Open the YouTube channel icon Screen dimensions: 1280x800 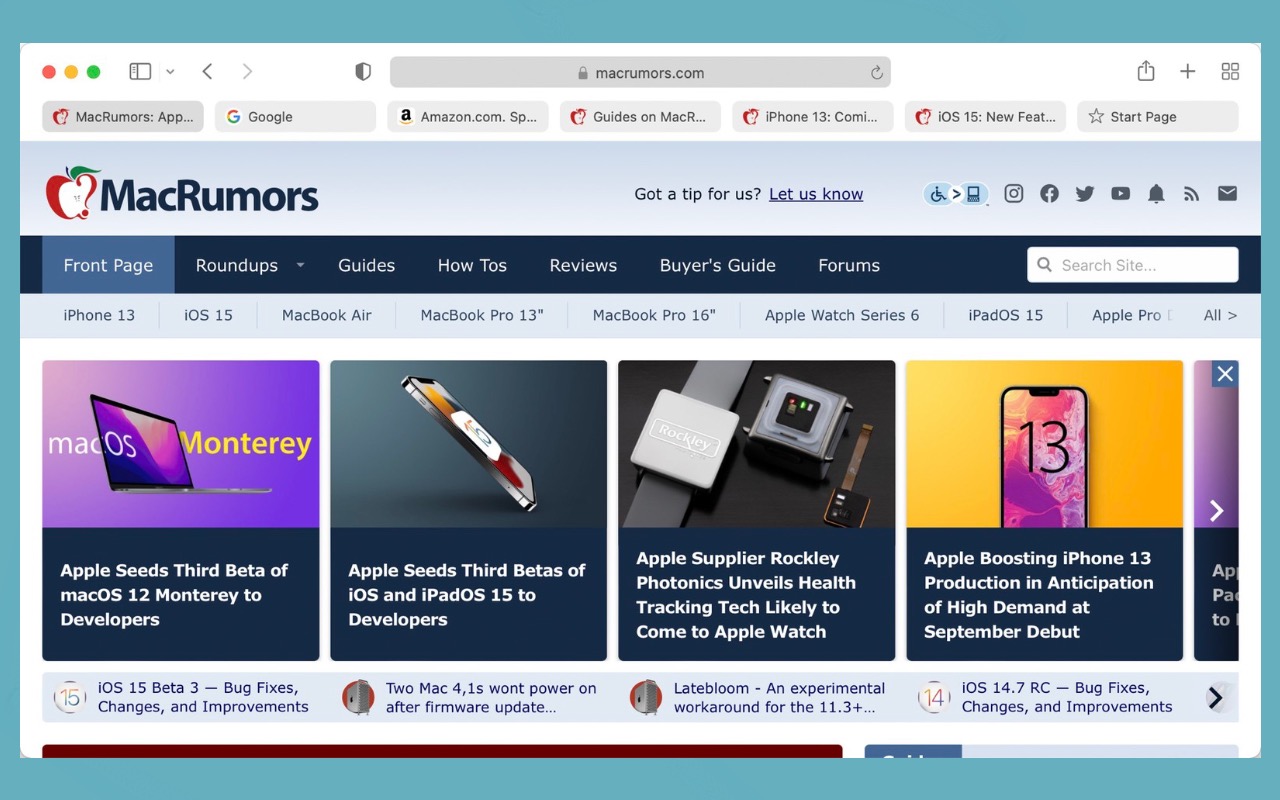coord(1120,194)
